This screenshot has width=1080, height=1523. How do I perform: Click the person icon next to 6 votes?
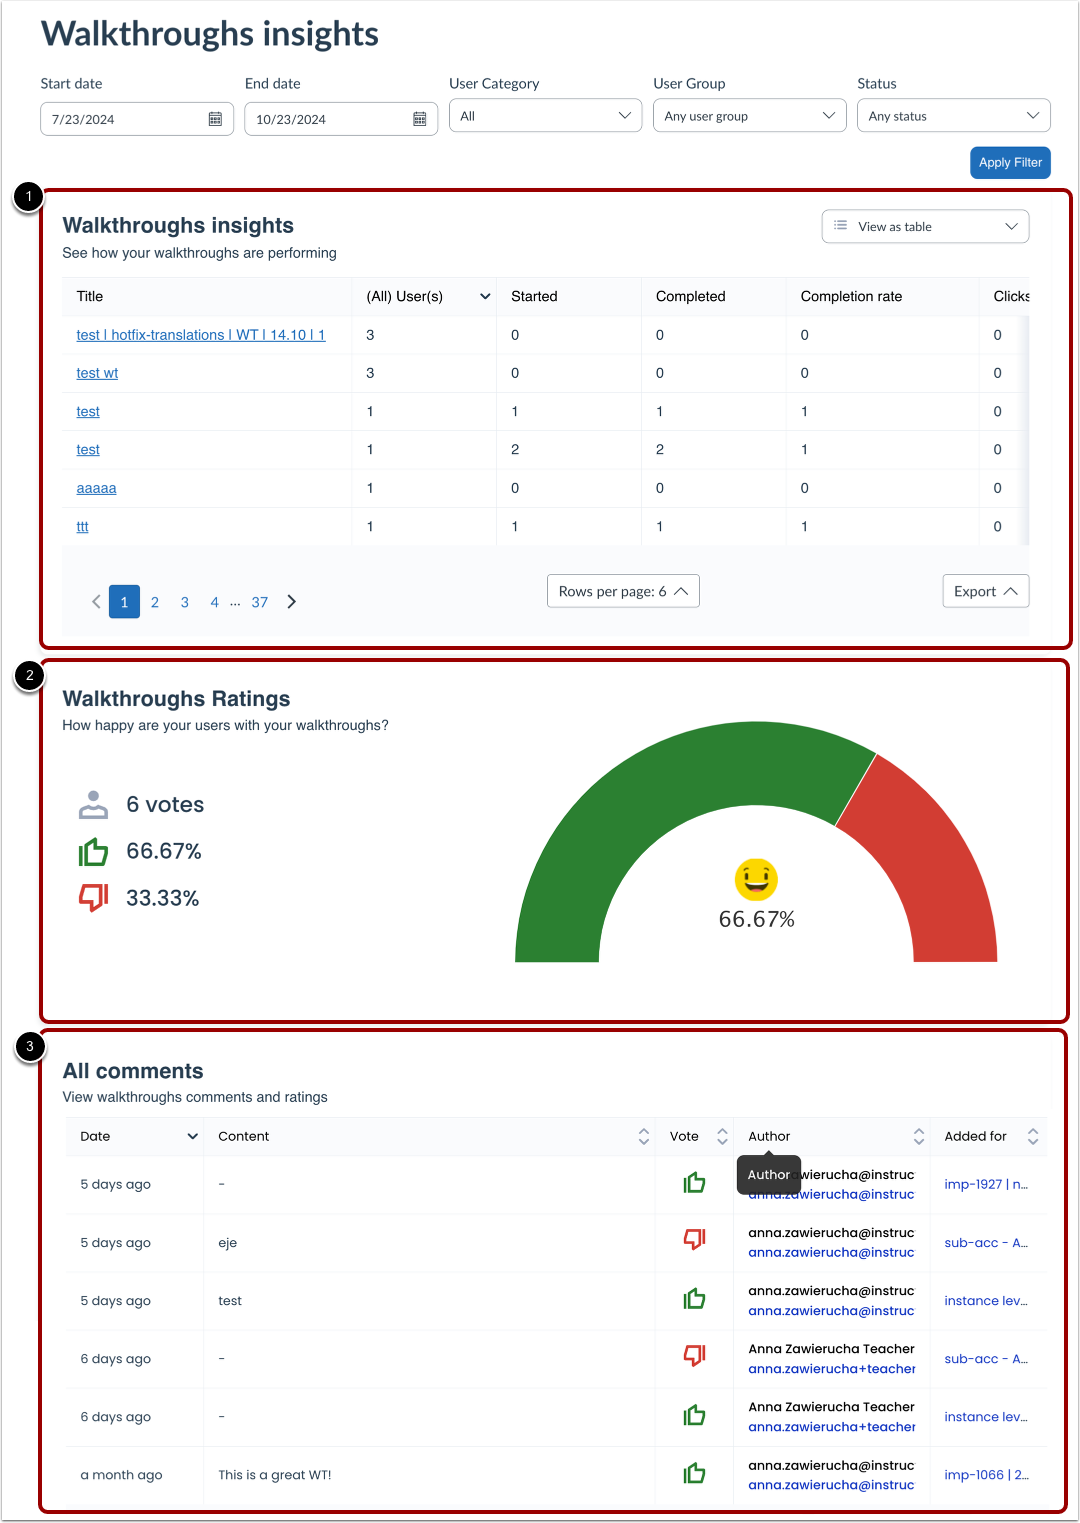[93, 804]
